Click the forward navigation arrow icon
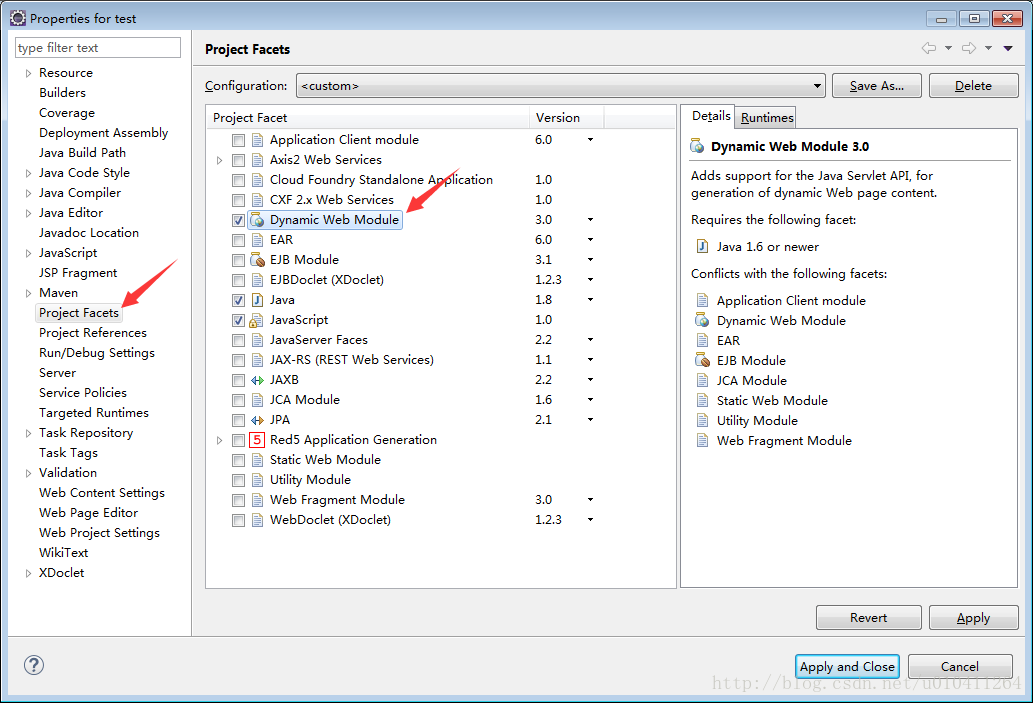This screenshot has height=703, width=1033. click(968, 48)
